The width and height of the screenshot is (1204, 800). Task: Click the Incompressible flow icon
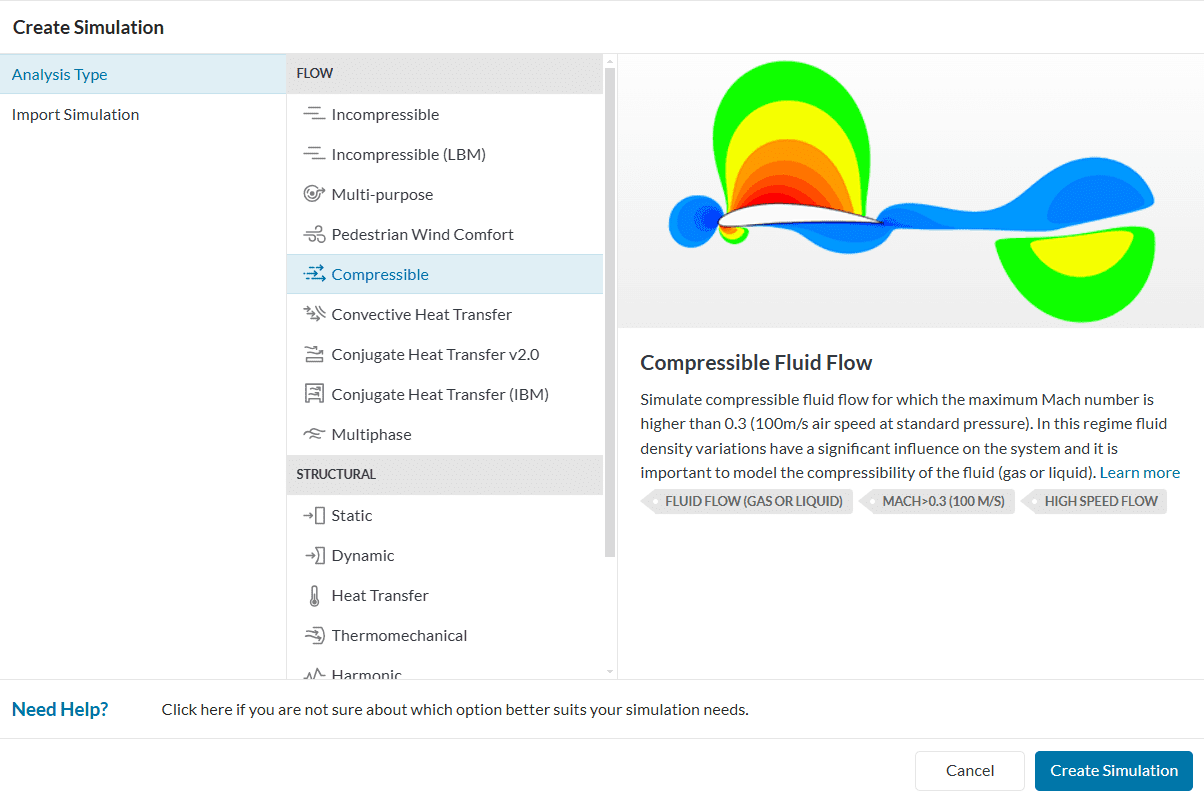314,115
